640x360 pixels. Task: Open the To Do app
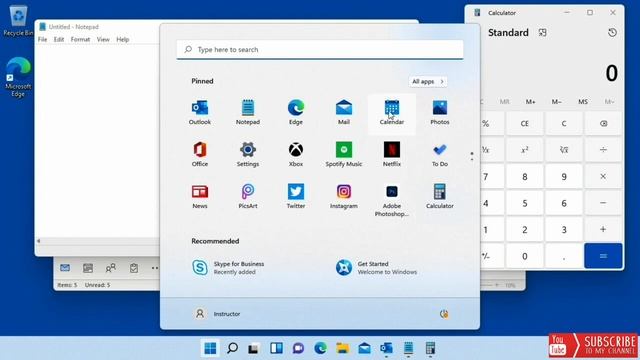(x=440, y=155)
